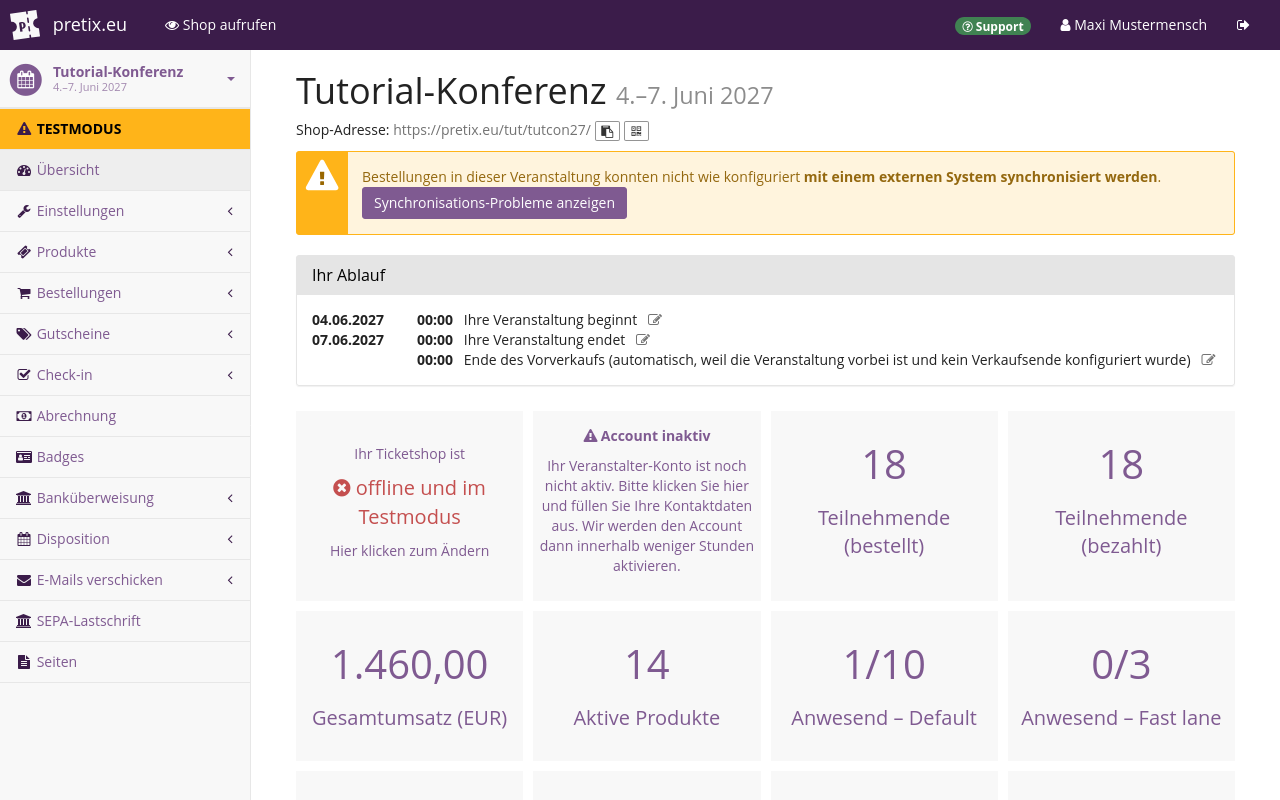
Task: Expand the E-Mails verschicken submenu chevron
Action: 230,580
